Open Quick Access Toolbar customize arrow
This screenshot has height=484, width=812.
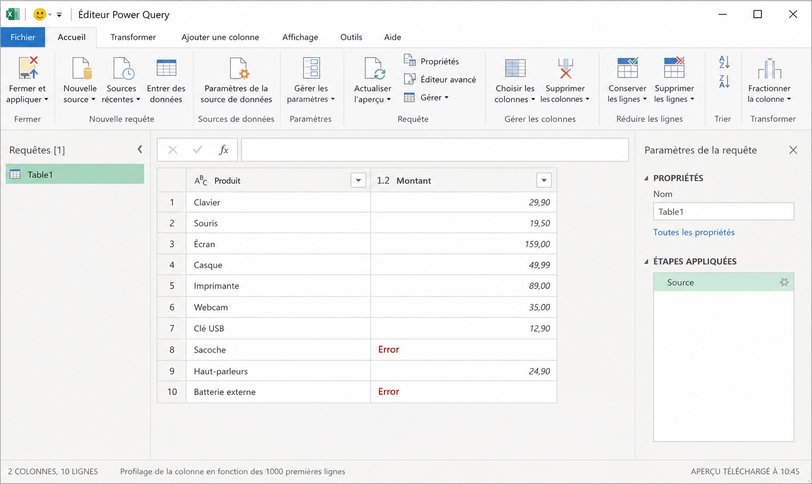point(59,15)
